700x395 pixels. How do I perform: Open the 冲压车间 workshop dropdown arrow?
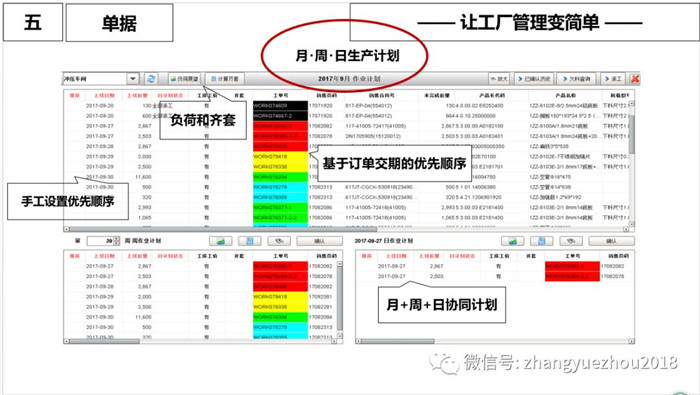click(133, 79)
